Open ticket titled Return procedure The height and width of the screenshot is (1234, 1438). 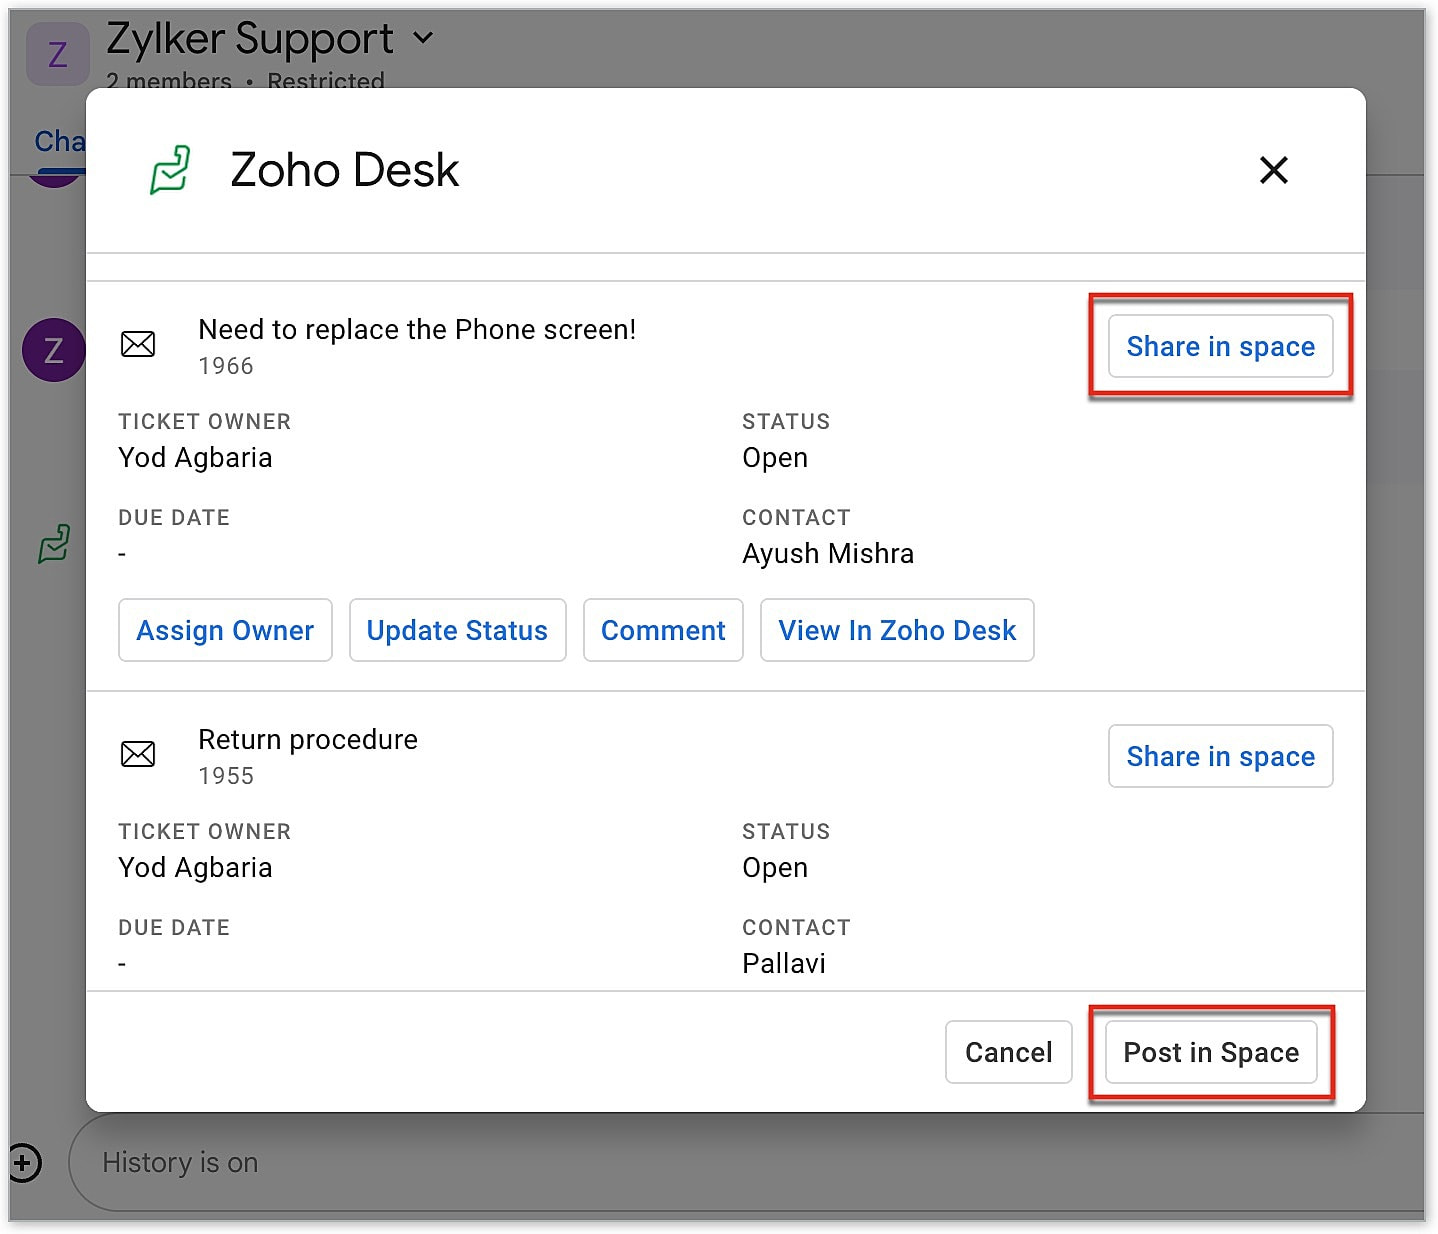(x=308, y=740)
